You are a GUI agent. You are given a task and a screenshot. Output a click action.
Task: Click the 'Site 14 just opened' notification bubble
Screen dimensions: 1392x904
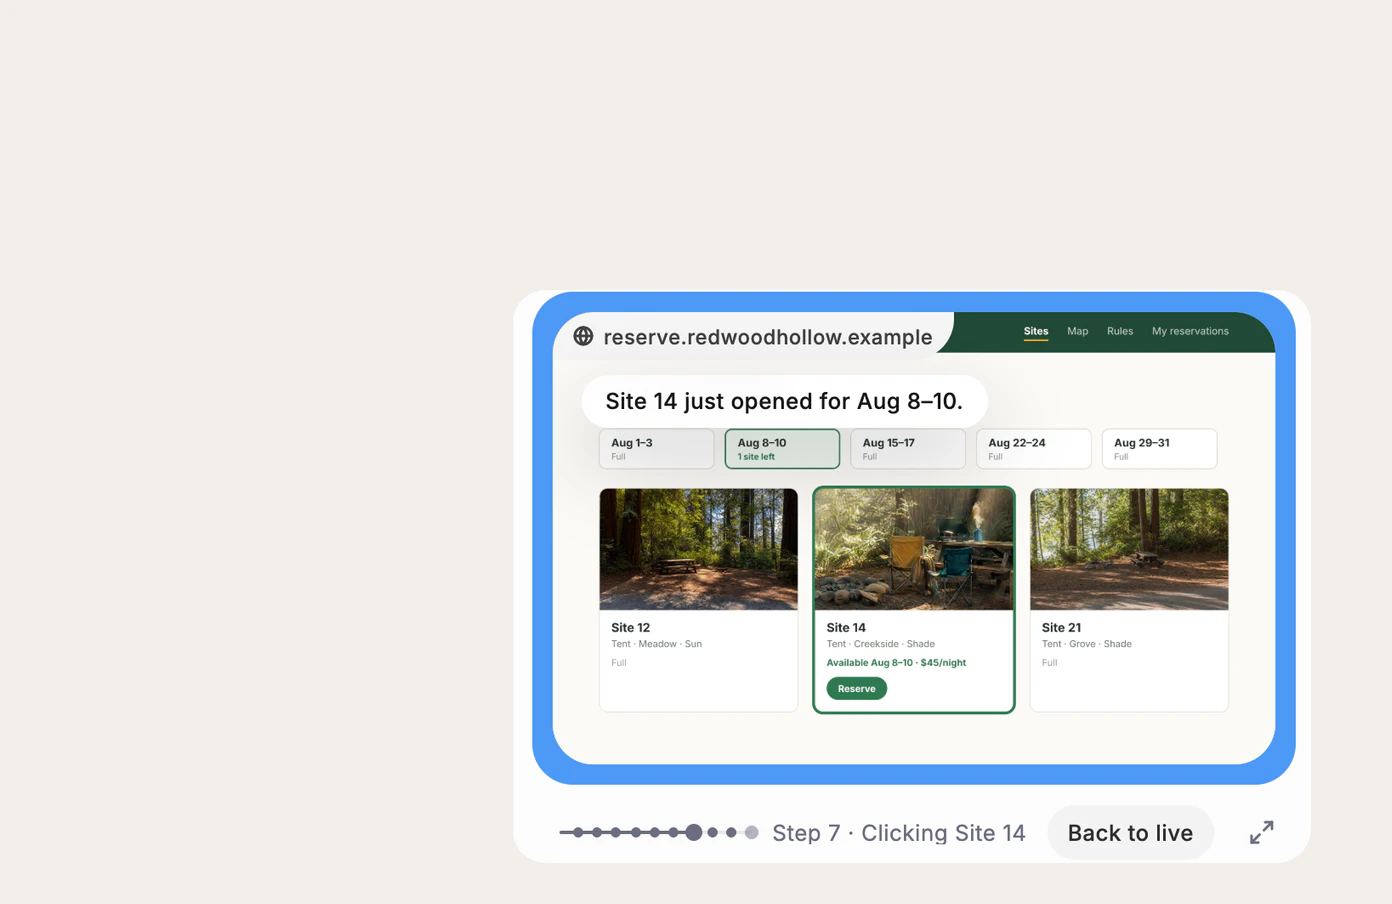pyautogui.click(x=785, y=401)
